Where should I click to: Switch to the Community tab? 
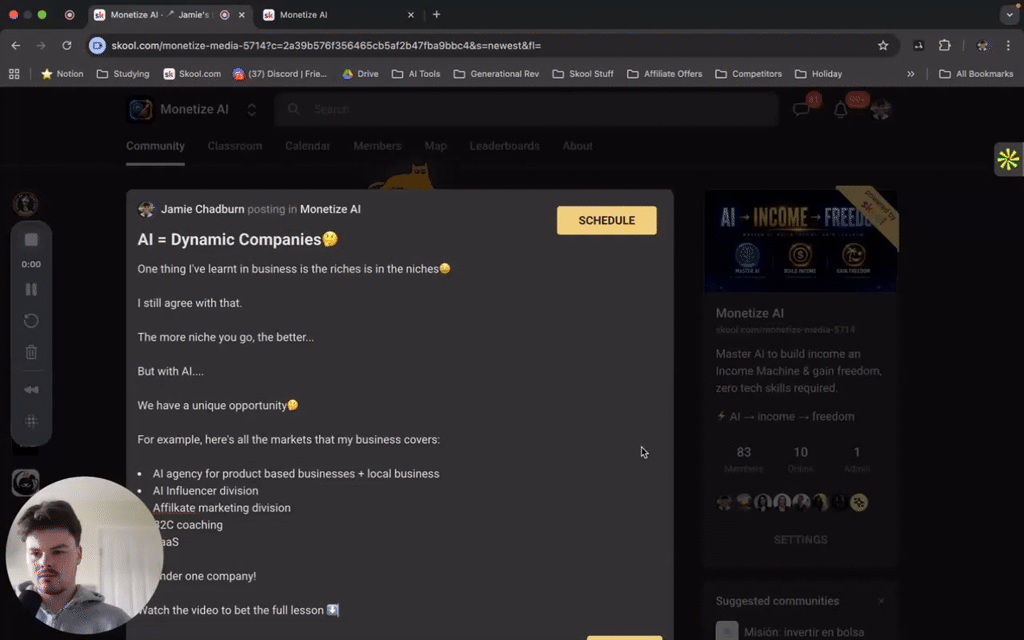155,146
